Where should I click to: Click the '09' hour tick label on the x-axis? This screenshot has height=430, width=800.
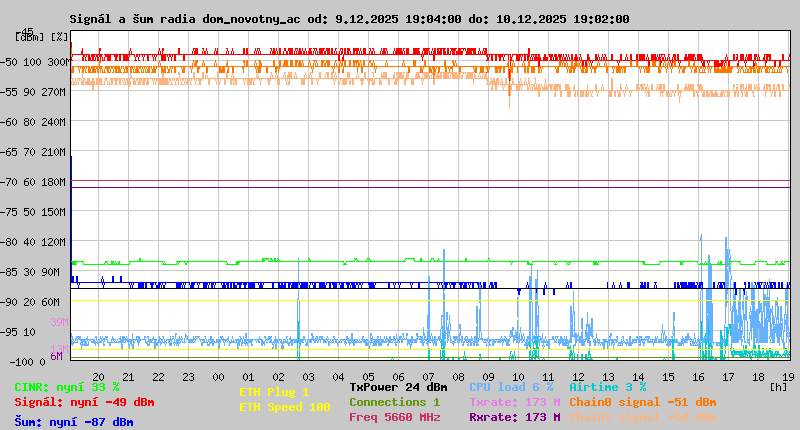pyautogui.click(x=488, y=377)
